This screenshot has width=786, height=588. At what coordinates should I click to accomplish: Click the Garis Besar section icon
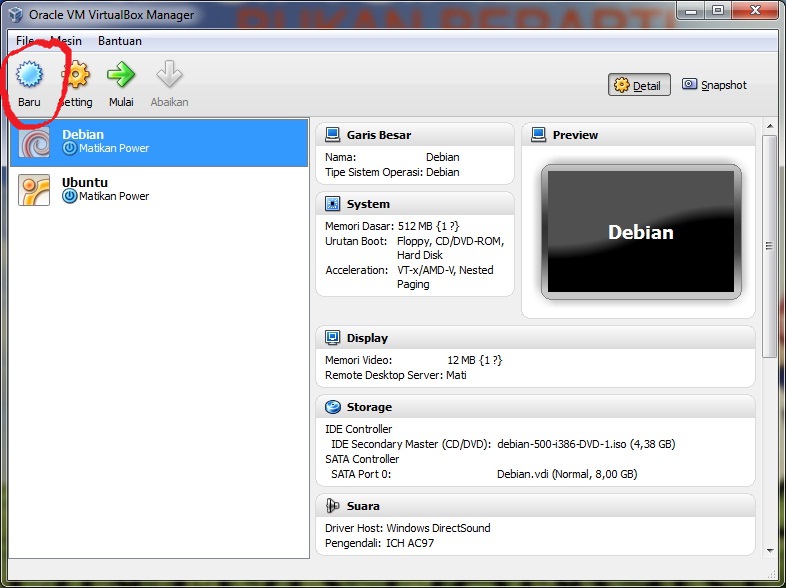332,135
